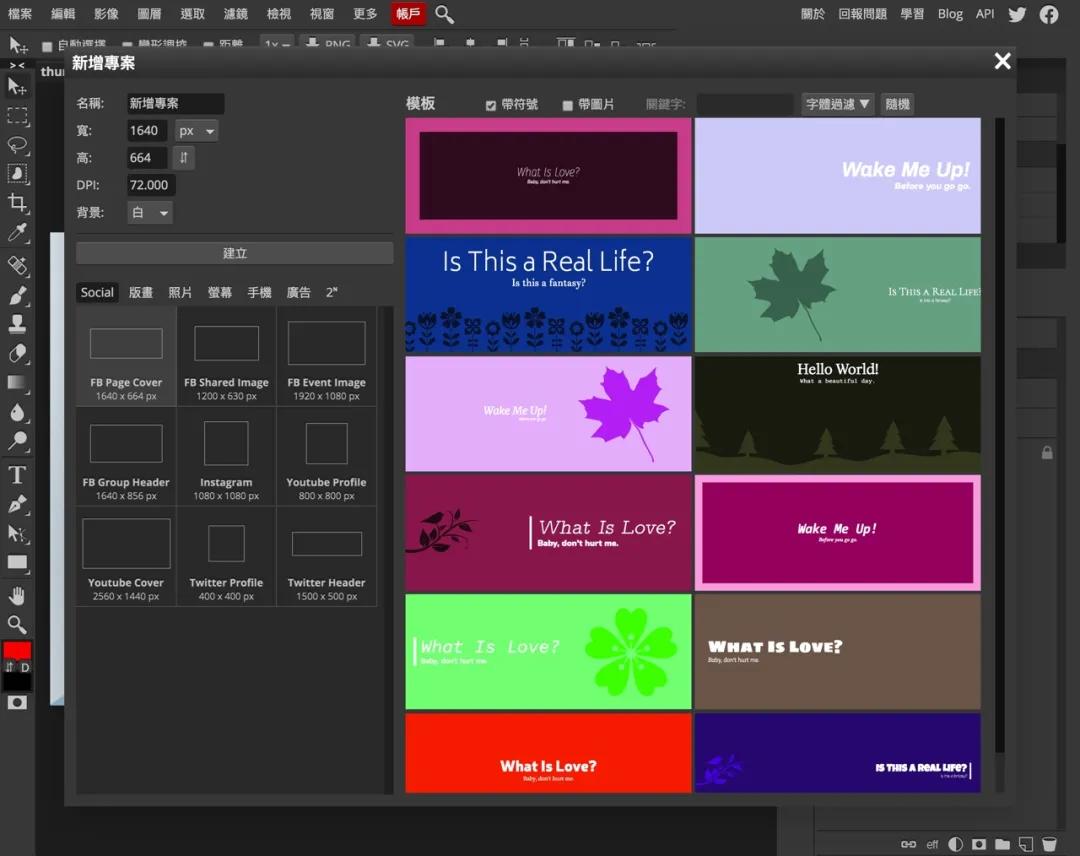The image size is (1080, 856).
Task: Click the 建立 button
Action: click(234, 253)
